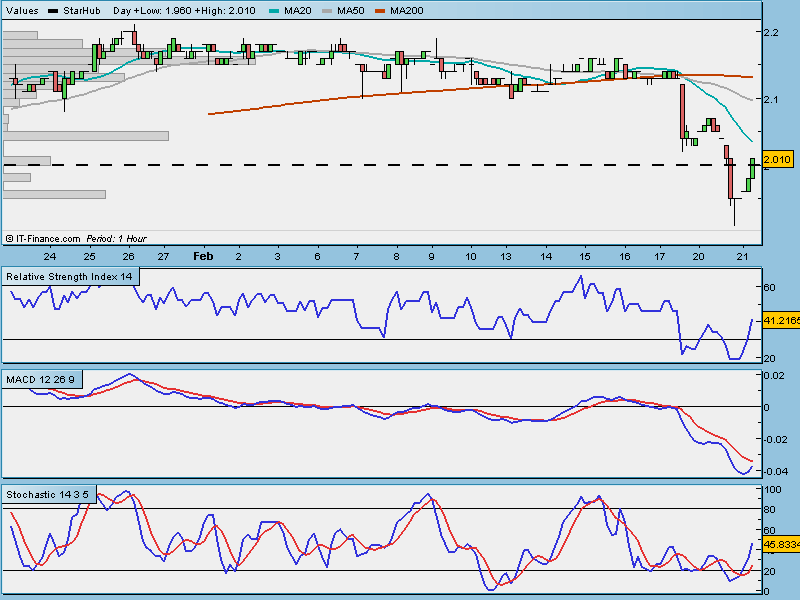The width and height of the screenshot is (800, 600).
Task: Click the Period: 1 Hour label
Action: (x=116, y=238)
